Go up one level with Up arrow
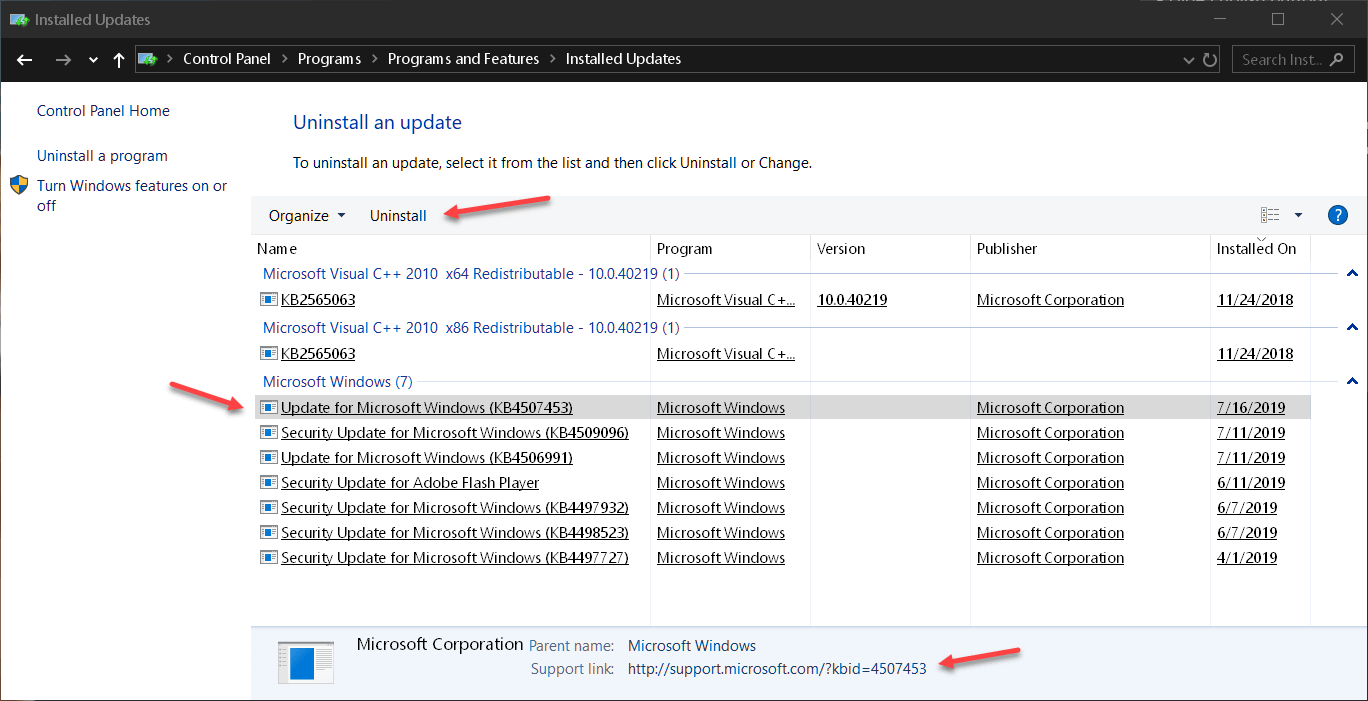1368x701 pixels. tap(119, 59)
